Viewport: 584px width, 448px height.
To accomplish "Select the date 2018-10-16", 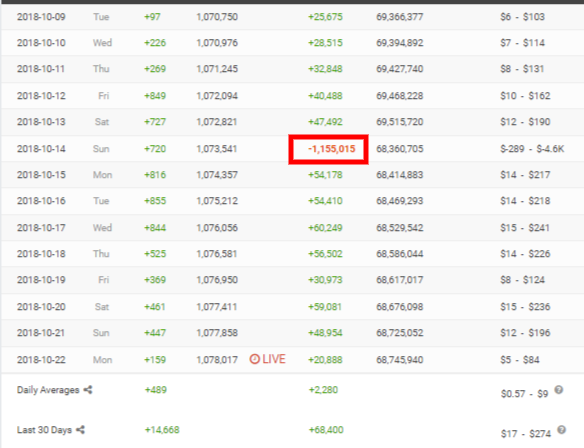I will 41,201.
